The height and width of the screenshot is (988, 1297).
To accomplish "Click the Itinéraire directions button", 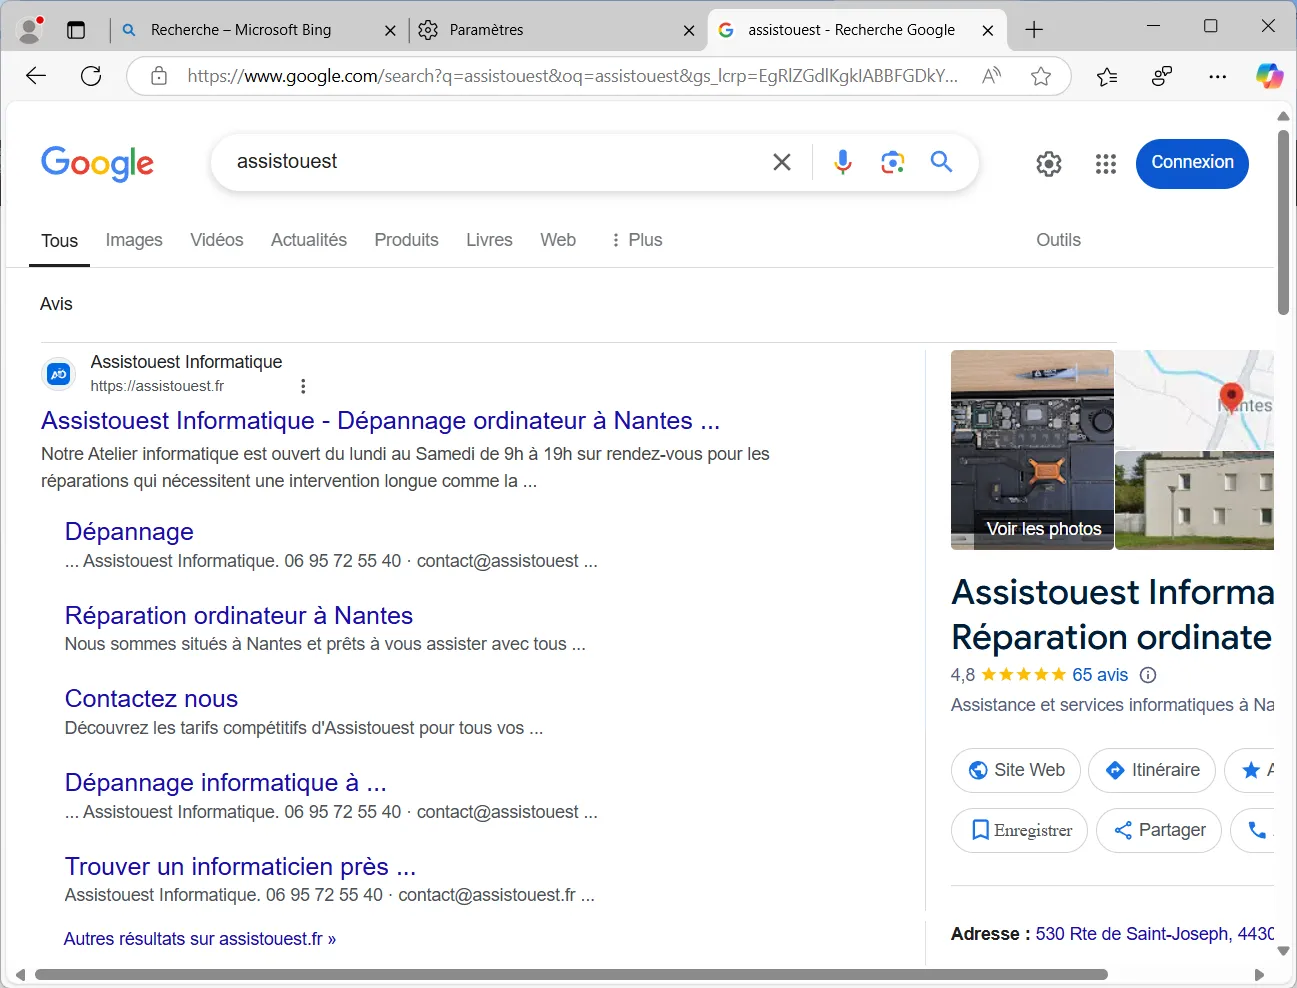I will pyautogui.click(x=1152, y=770).
